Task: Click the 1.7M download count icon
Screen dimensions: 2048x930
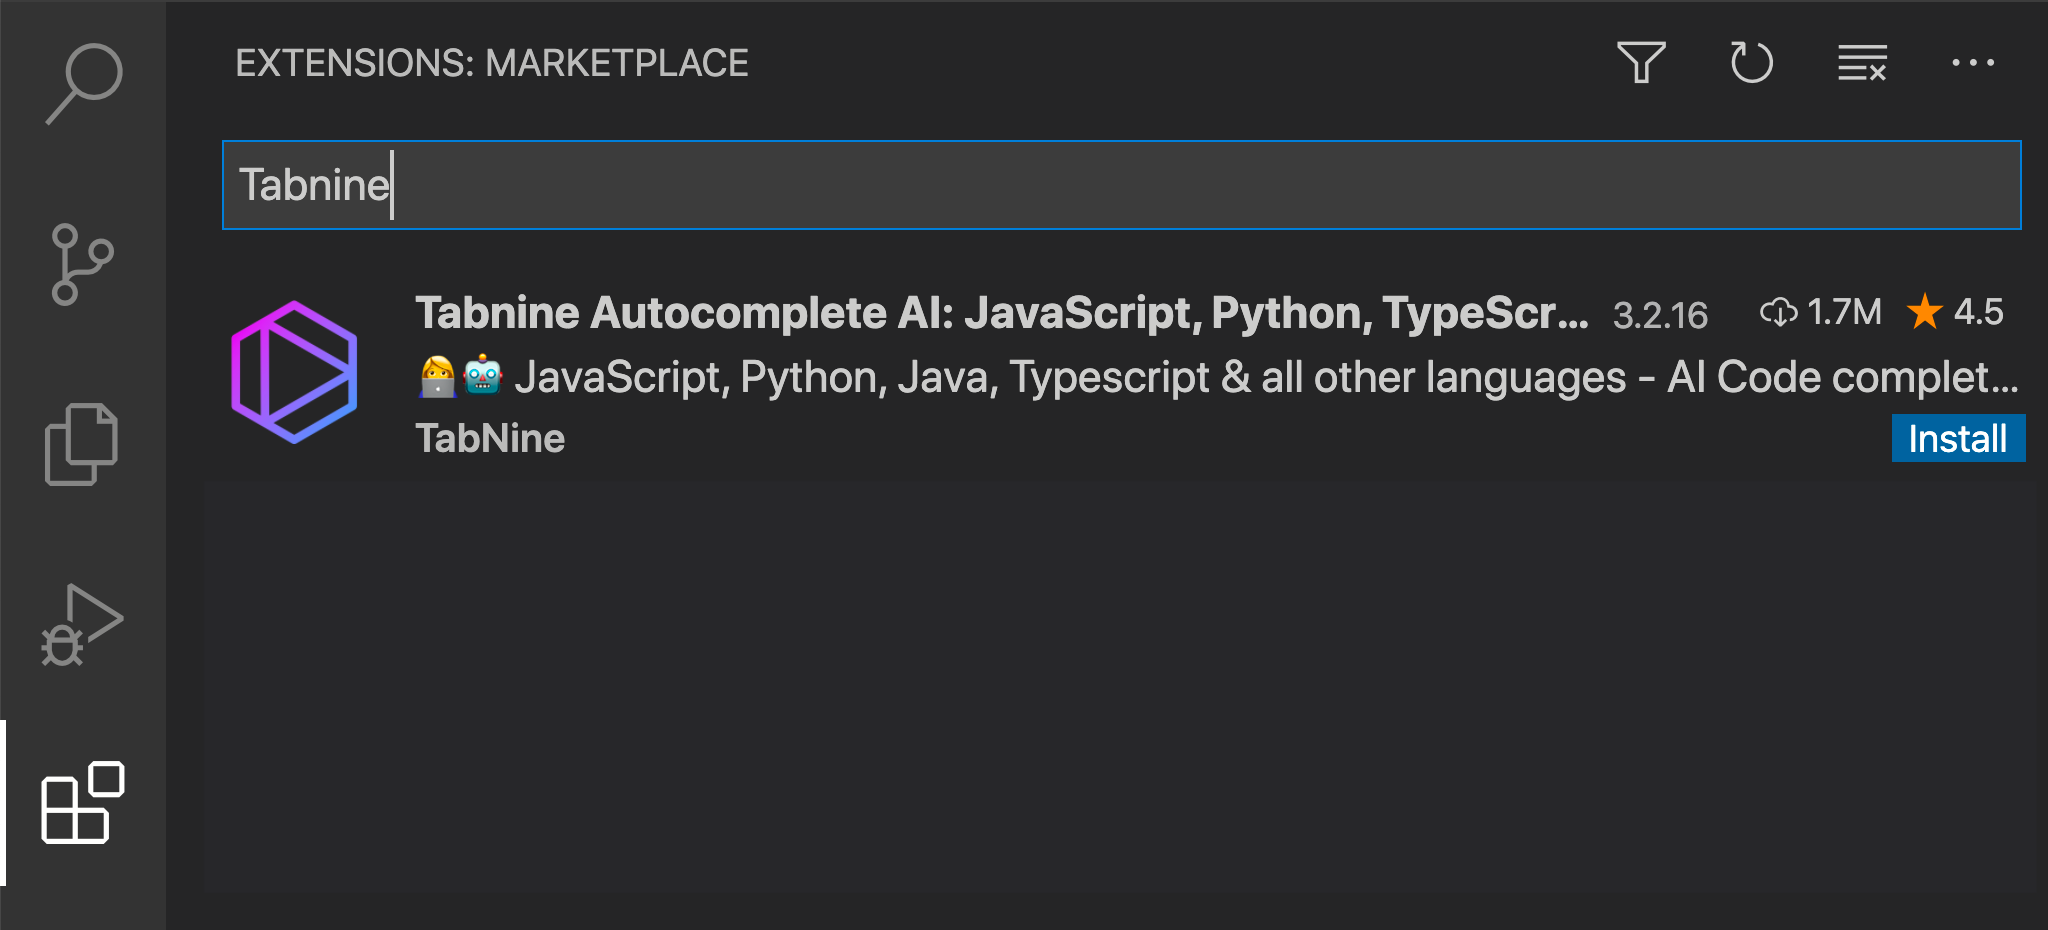Action: tap(1778, 312)
